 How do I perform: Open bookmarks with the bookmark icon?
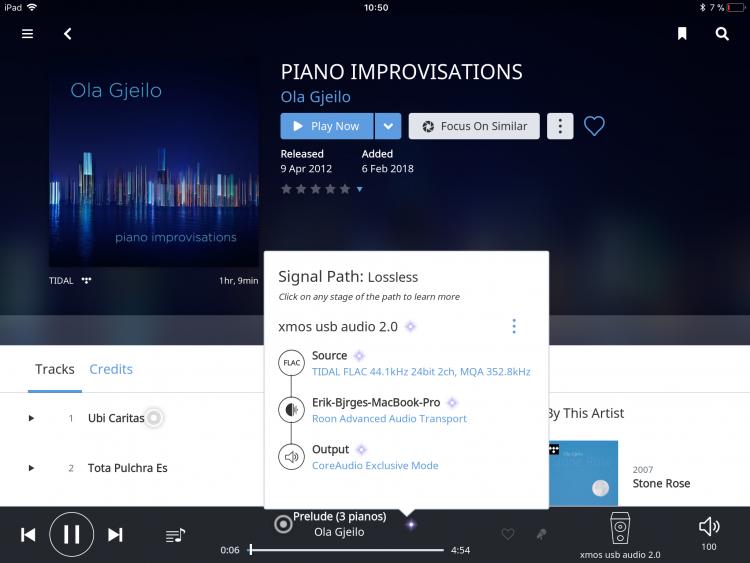(682, 33)
